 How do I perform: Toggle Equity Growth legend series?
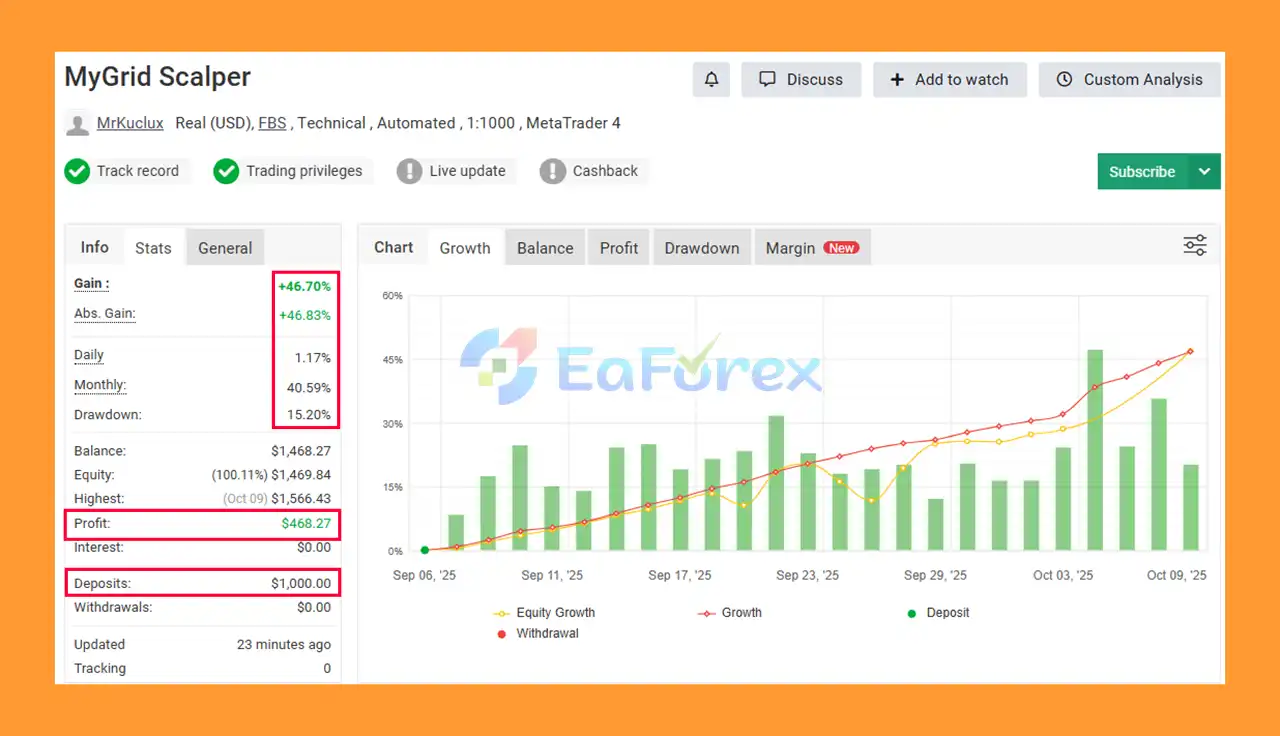click(544, 613)
